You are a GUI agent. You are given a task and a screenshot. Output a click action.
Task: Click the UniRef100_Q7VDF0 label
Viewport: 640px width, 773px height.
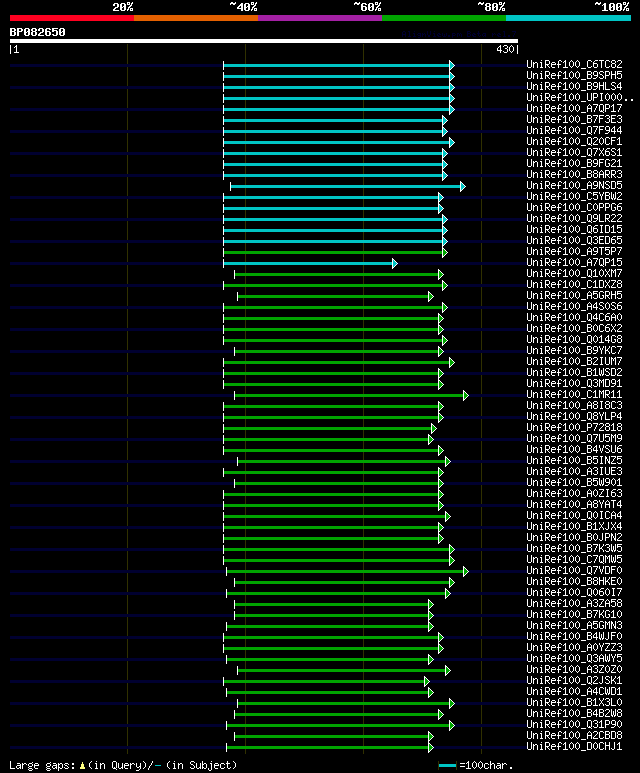pos(574,571)
